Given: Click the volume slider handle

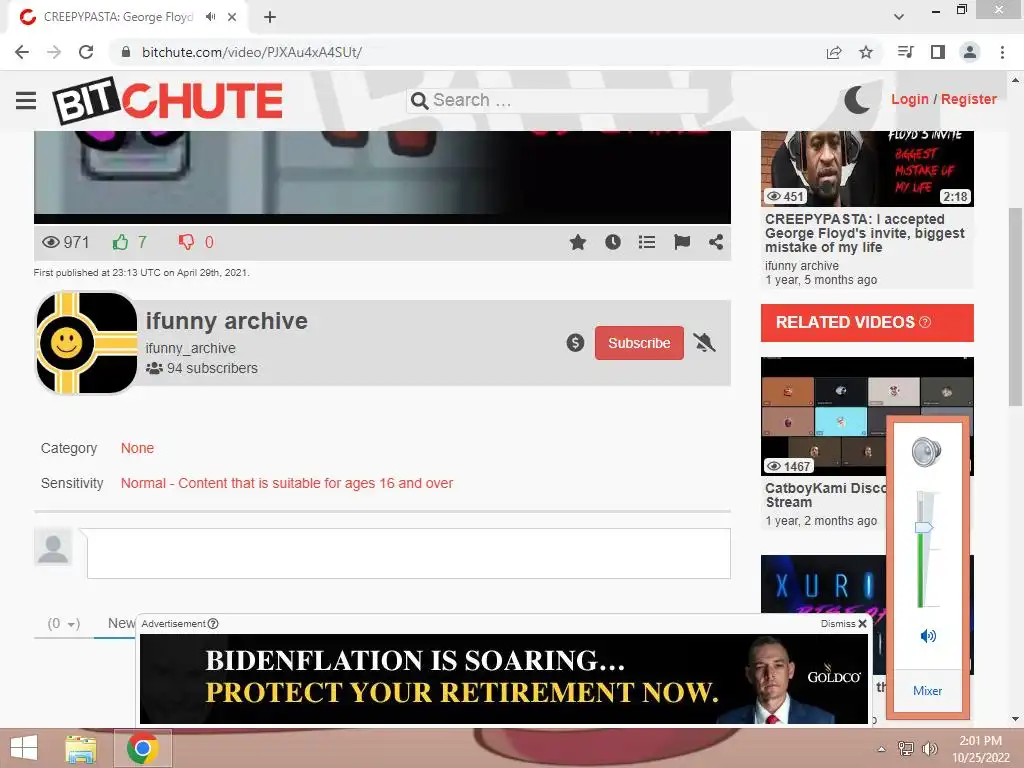Looking at the screenshot, I should (924, 527).
